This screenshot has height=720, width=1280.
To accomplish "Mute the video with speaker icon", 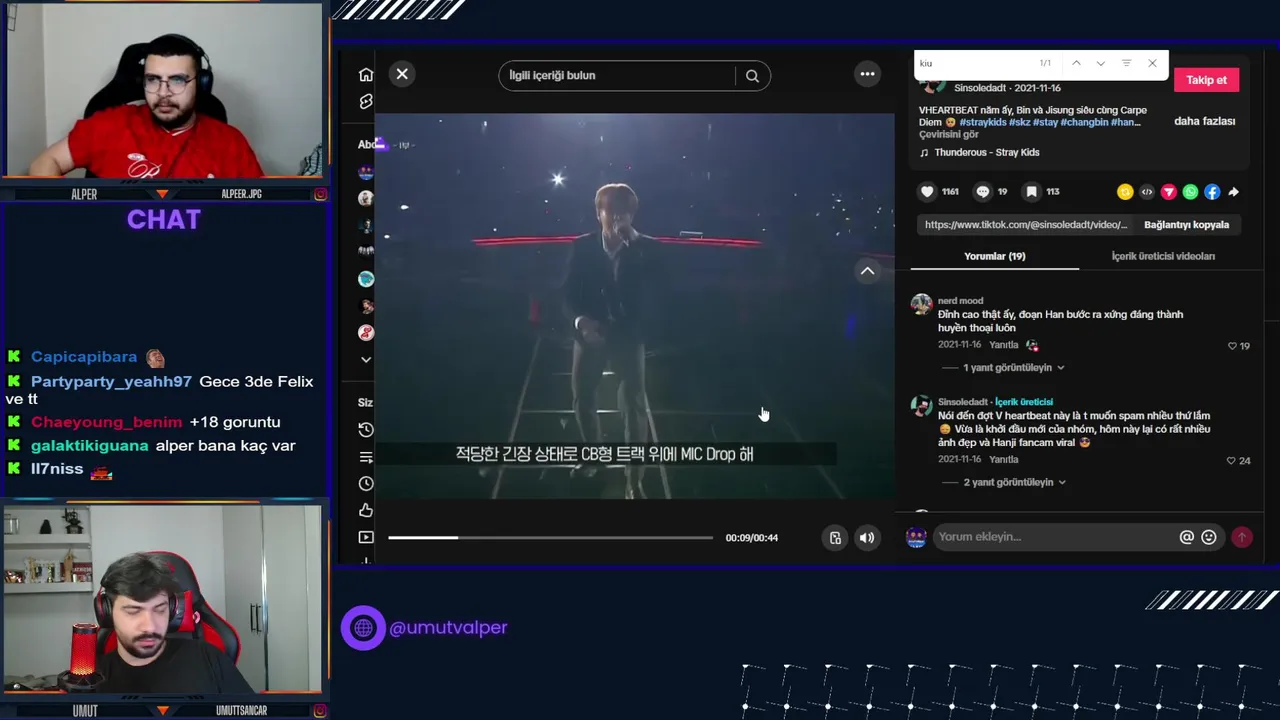I will click(x=867, y=538).
